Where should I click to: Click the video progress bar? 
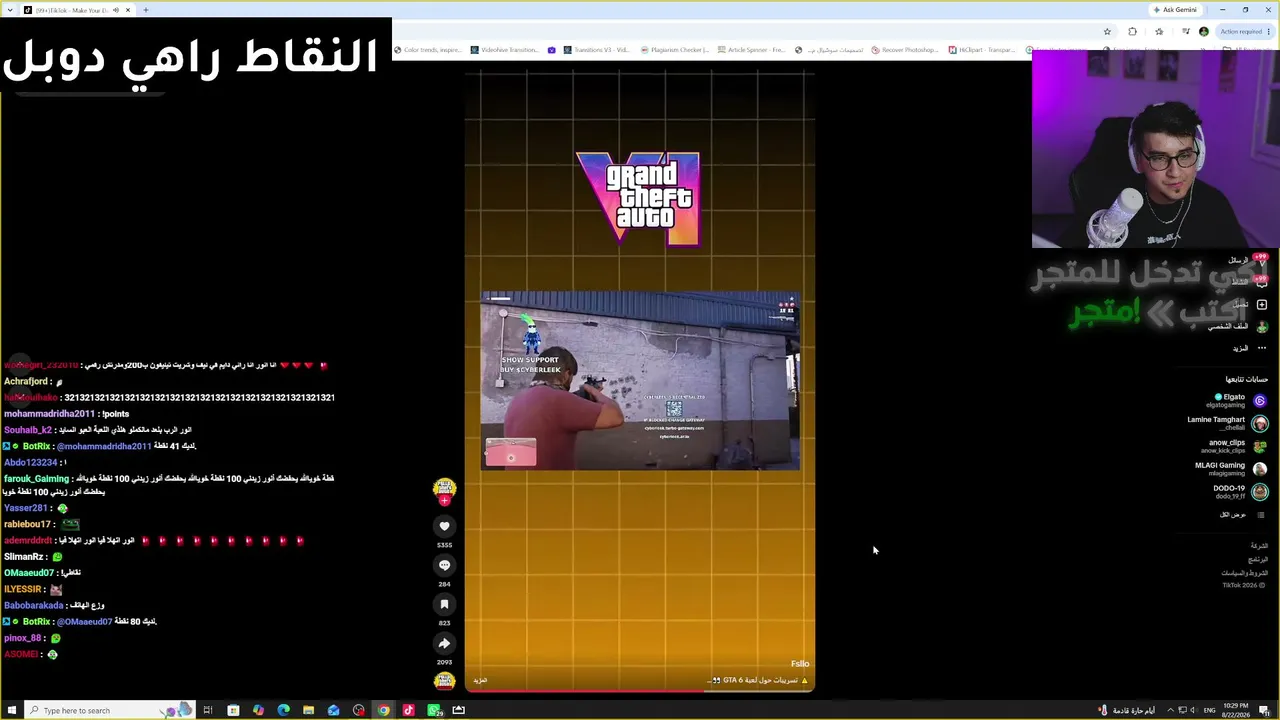pyautogui.click(x=640, y=690)
